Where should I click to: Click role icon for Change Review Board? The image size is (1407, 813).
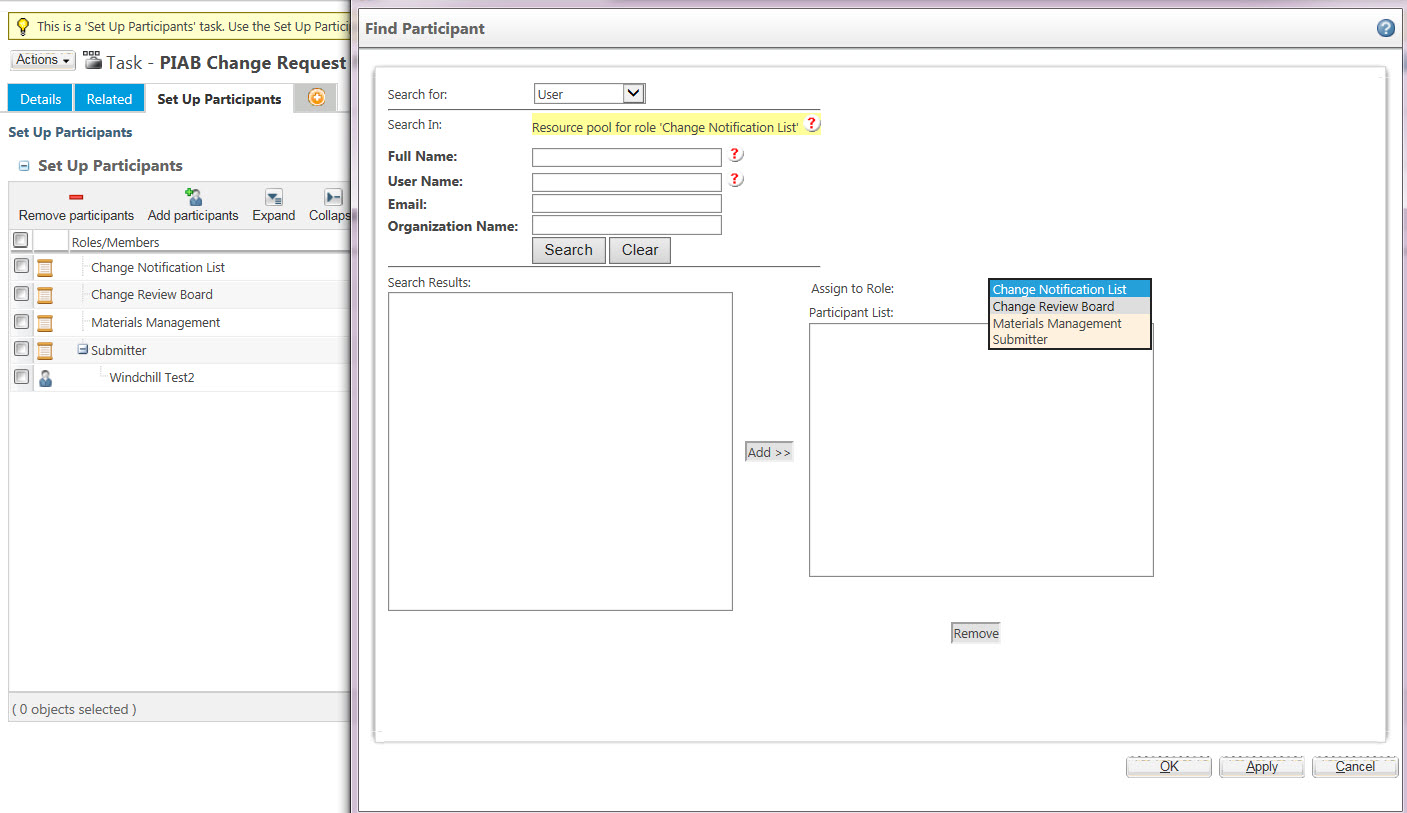coord(45,295)
